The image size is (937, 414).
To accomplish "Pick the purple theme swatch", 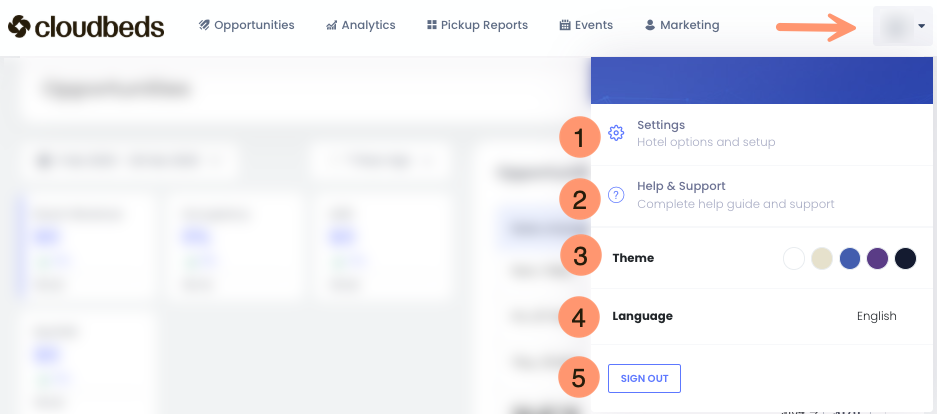I will coord(877,258).
